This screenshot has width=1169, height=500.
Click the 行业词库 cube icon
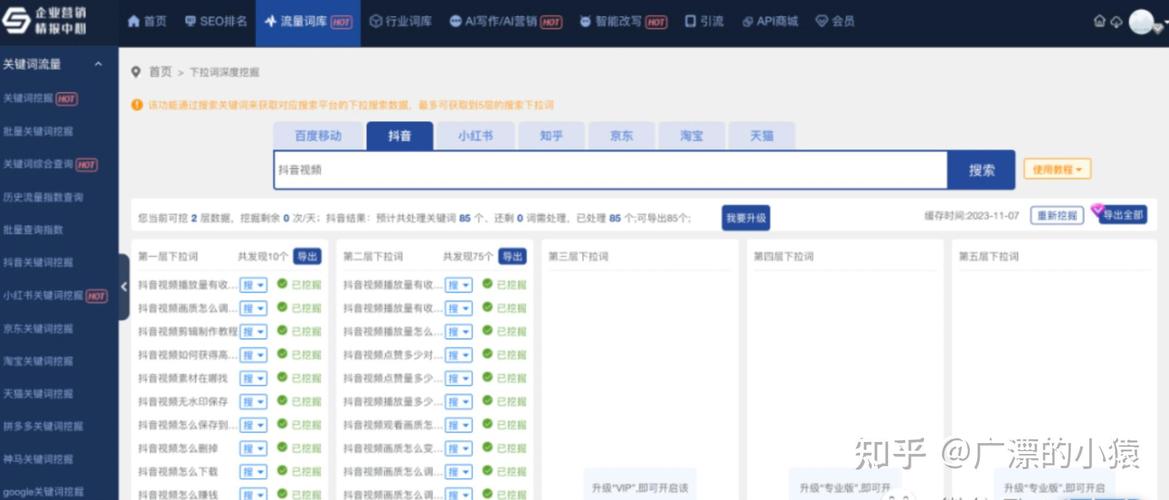[x=376, y=22]
